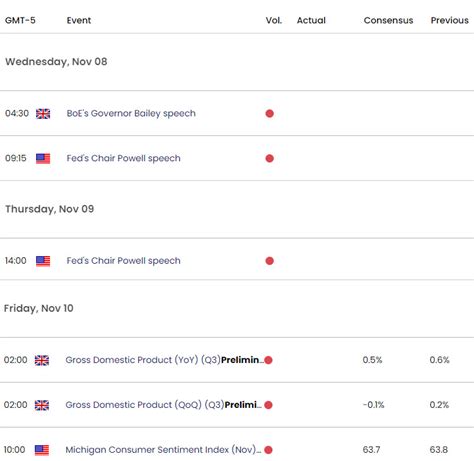Viewport: 474px width, 461px height.
Task: Click US flag beside Michigan Consumer Sentiment
Action: [x=42, y=450]
